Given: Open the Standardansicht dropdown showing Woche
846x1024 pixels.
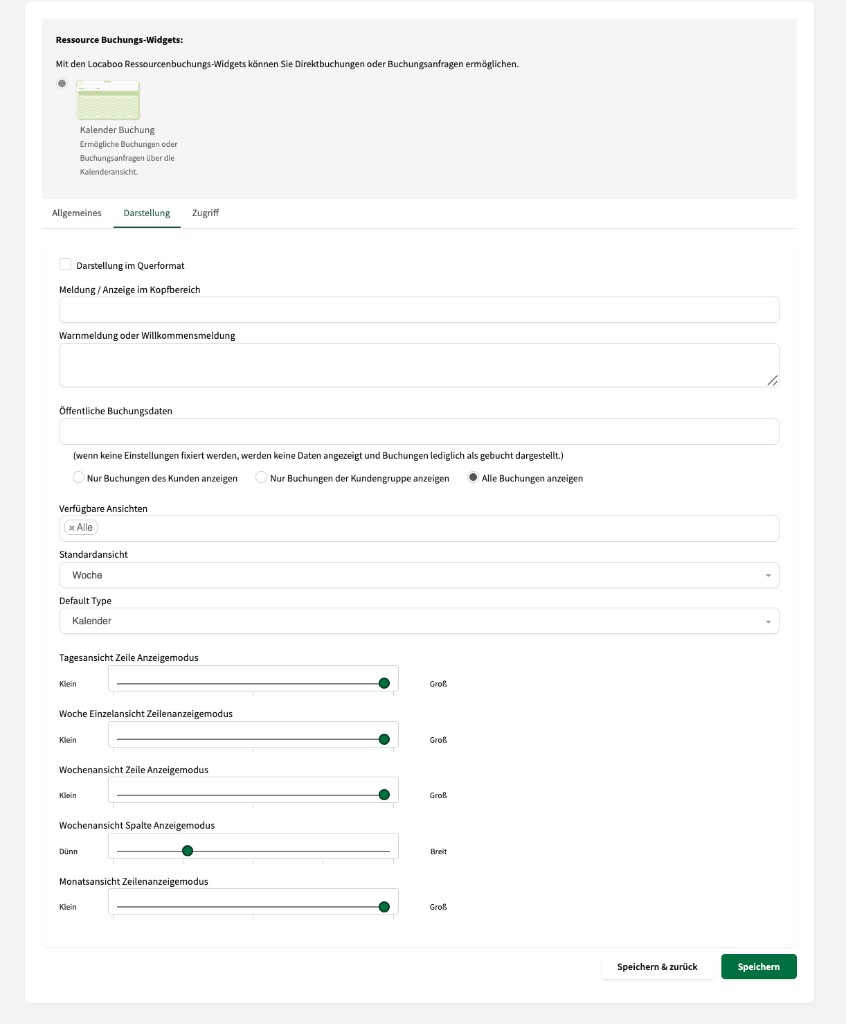Looking at the screenshot, I should coord(420,575).
